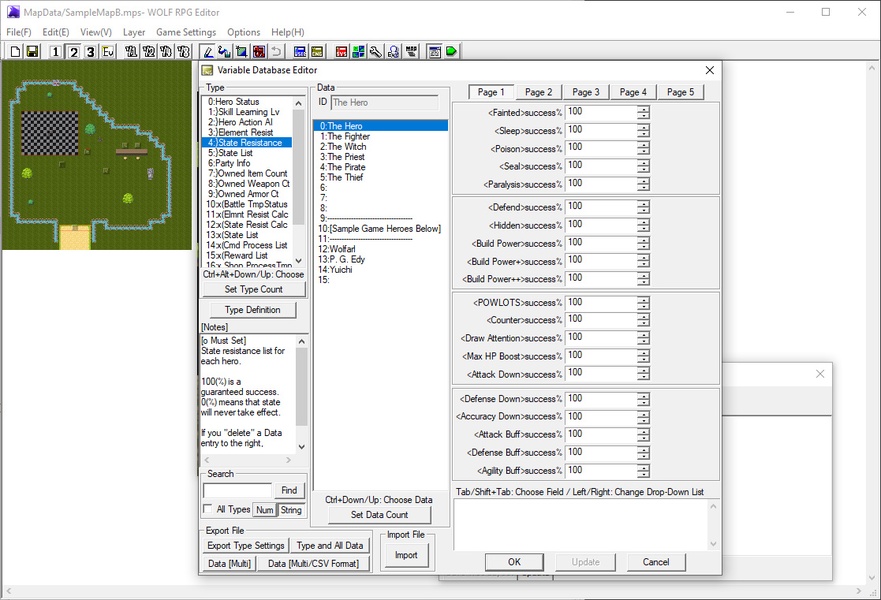
Task: Click the Type Definition button
Action: 252,310
